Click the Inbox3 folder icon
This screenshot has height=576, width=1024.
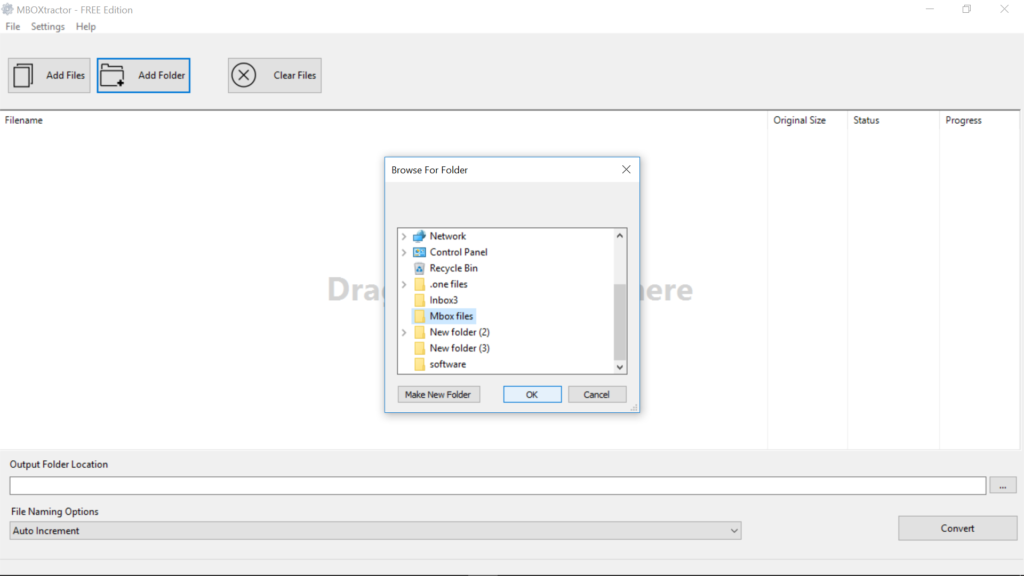tap(419, 300)
